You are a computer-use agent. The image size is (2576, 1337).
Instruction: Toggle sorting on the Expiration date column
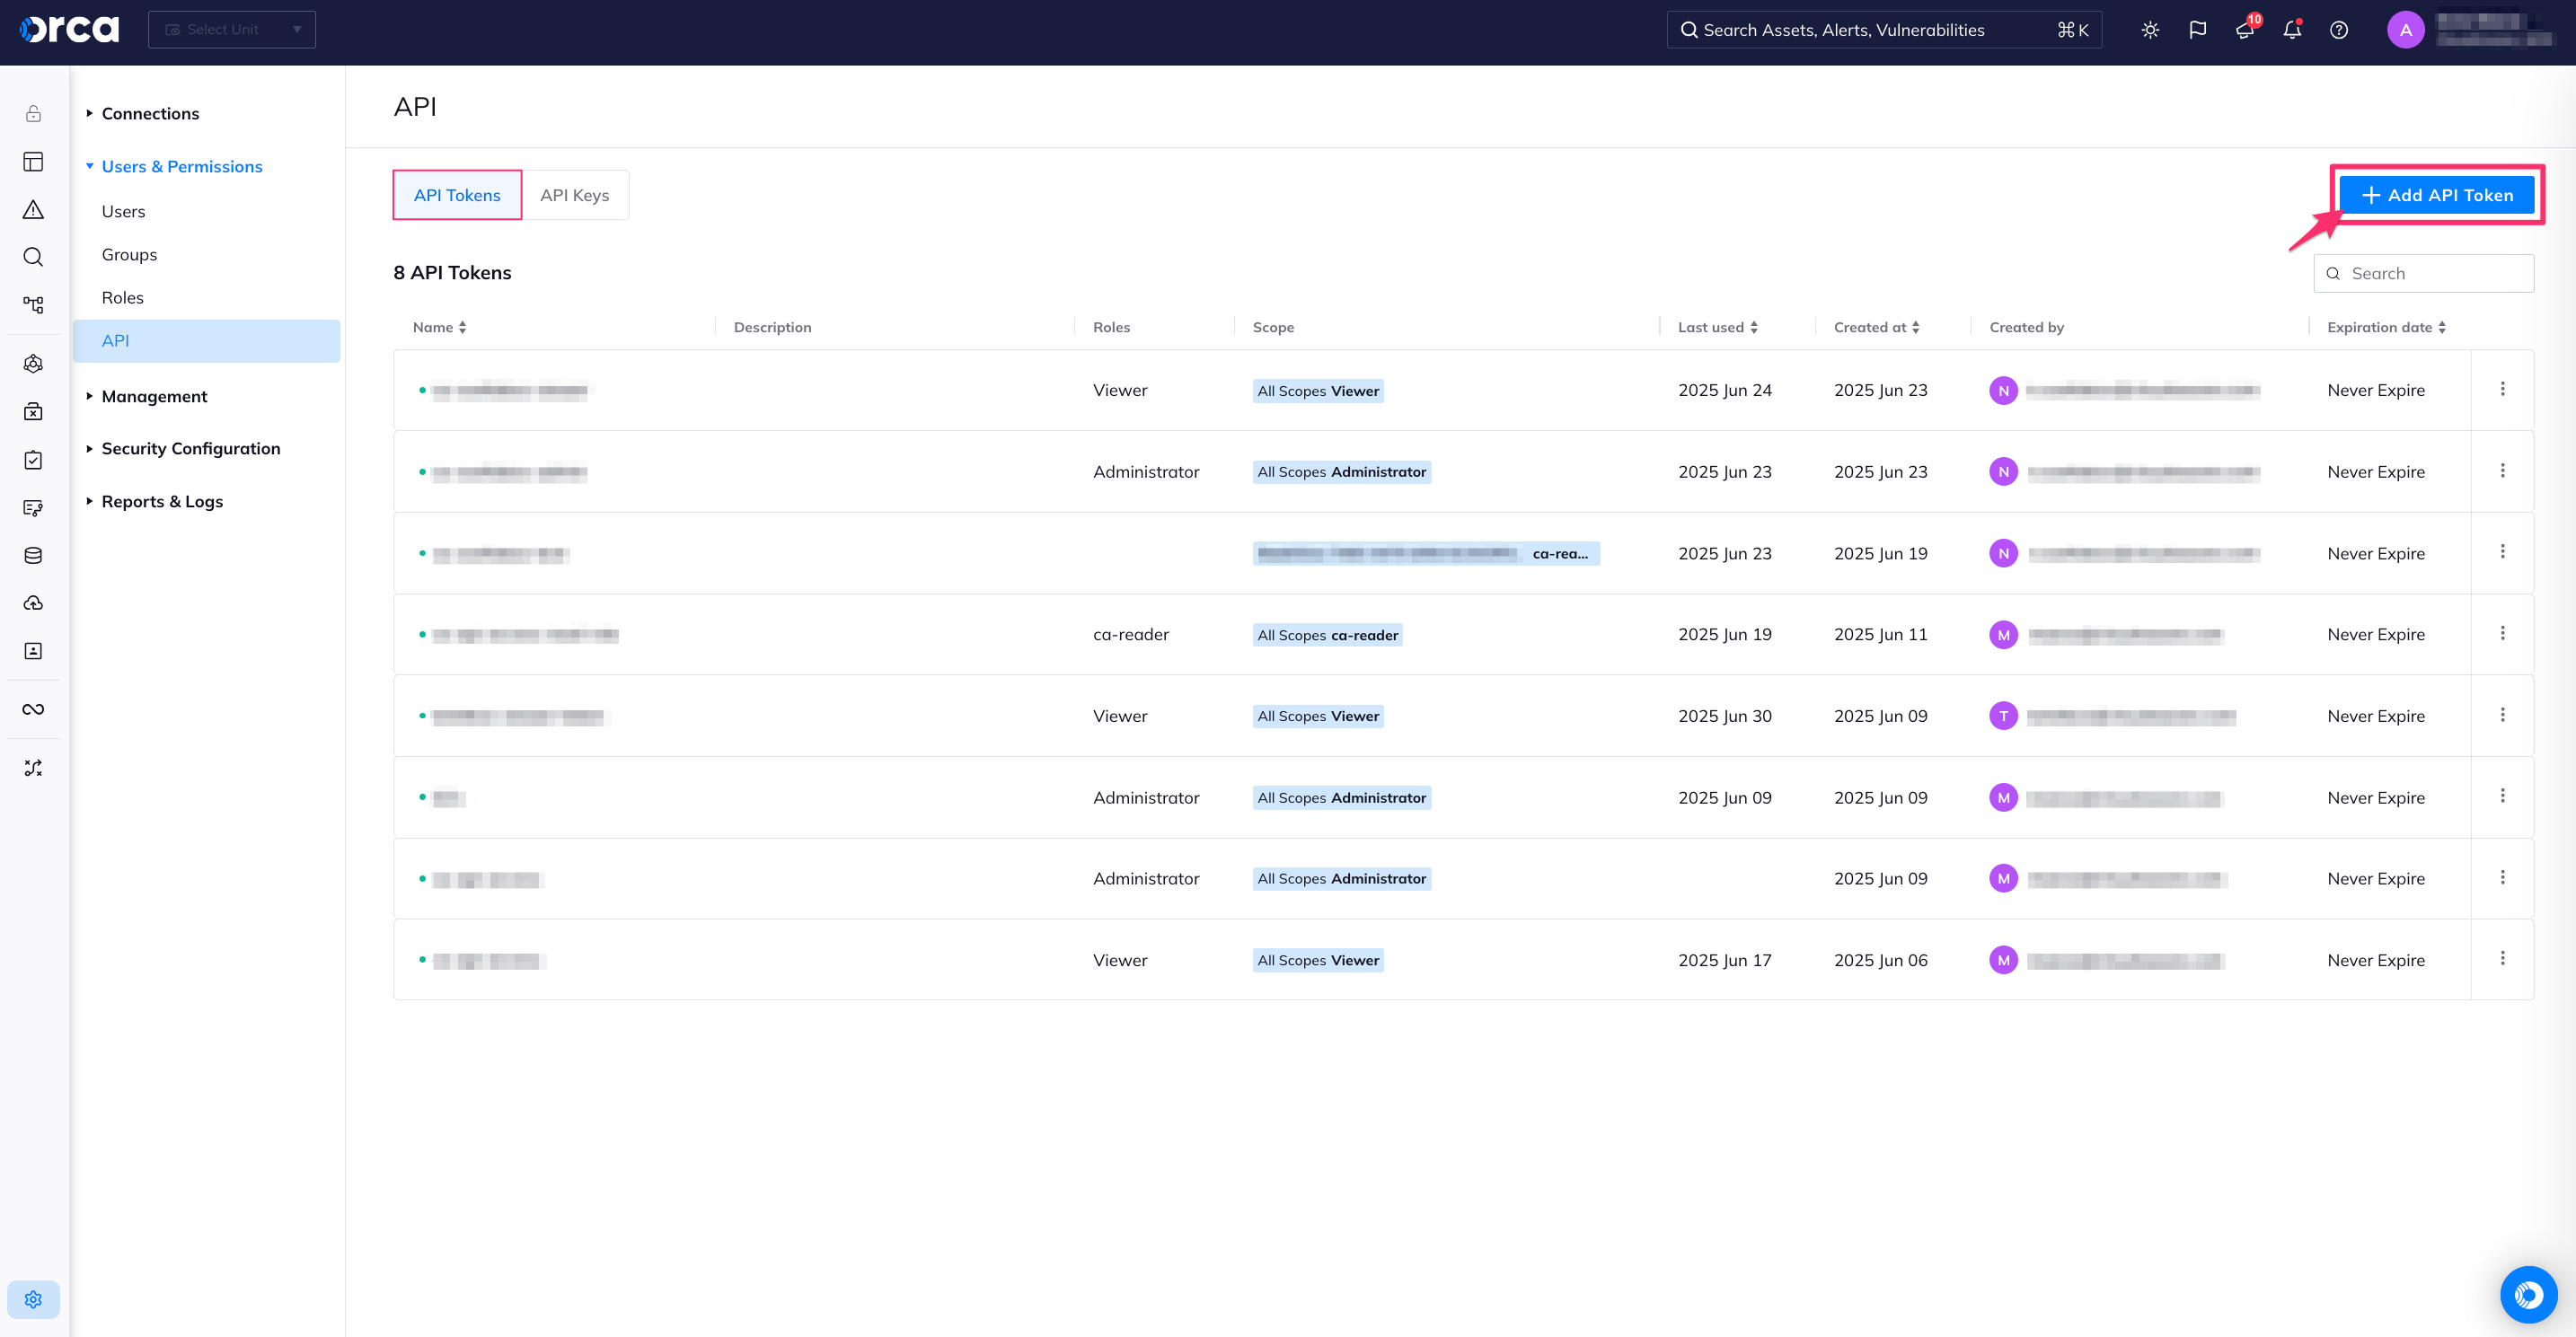(2444, 327)
